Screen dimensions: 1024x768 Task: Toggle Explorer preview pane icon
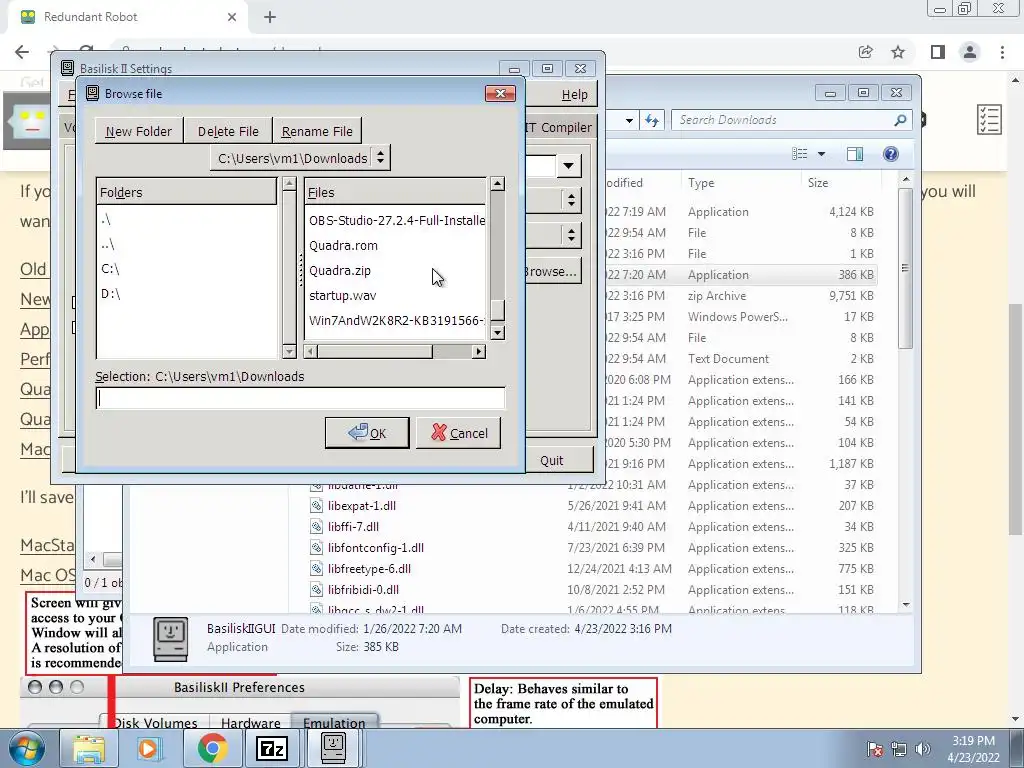click(855, 153)
